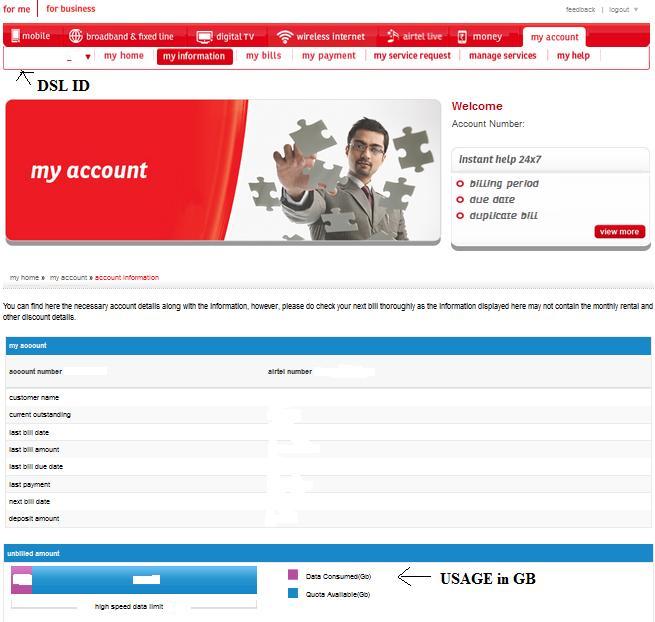Click the airtel live icon
Screen dimensions: 655x622
pos(392,36)
